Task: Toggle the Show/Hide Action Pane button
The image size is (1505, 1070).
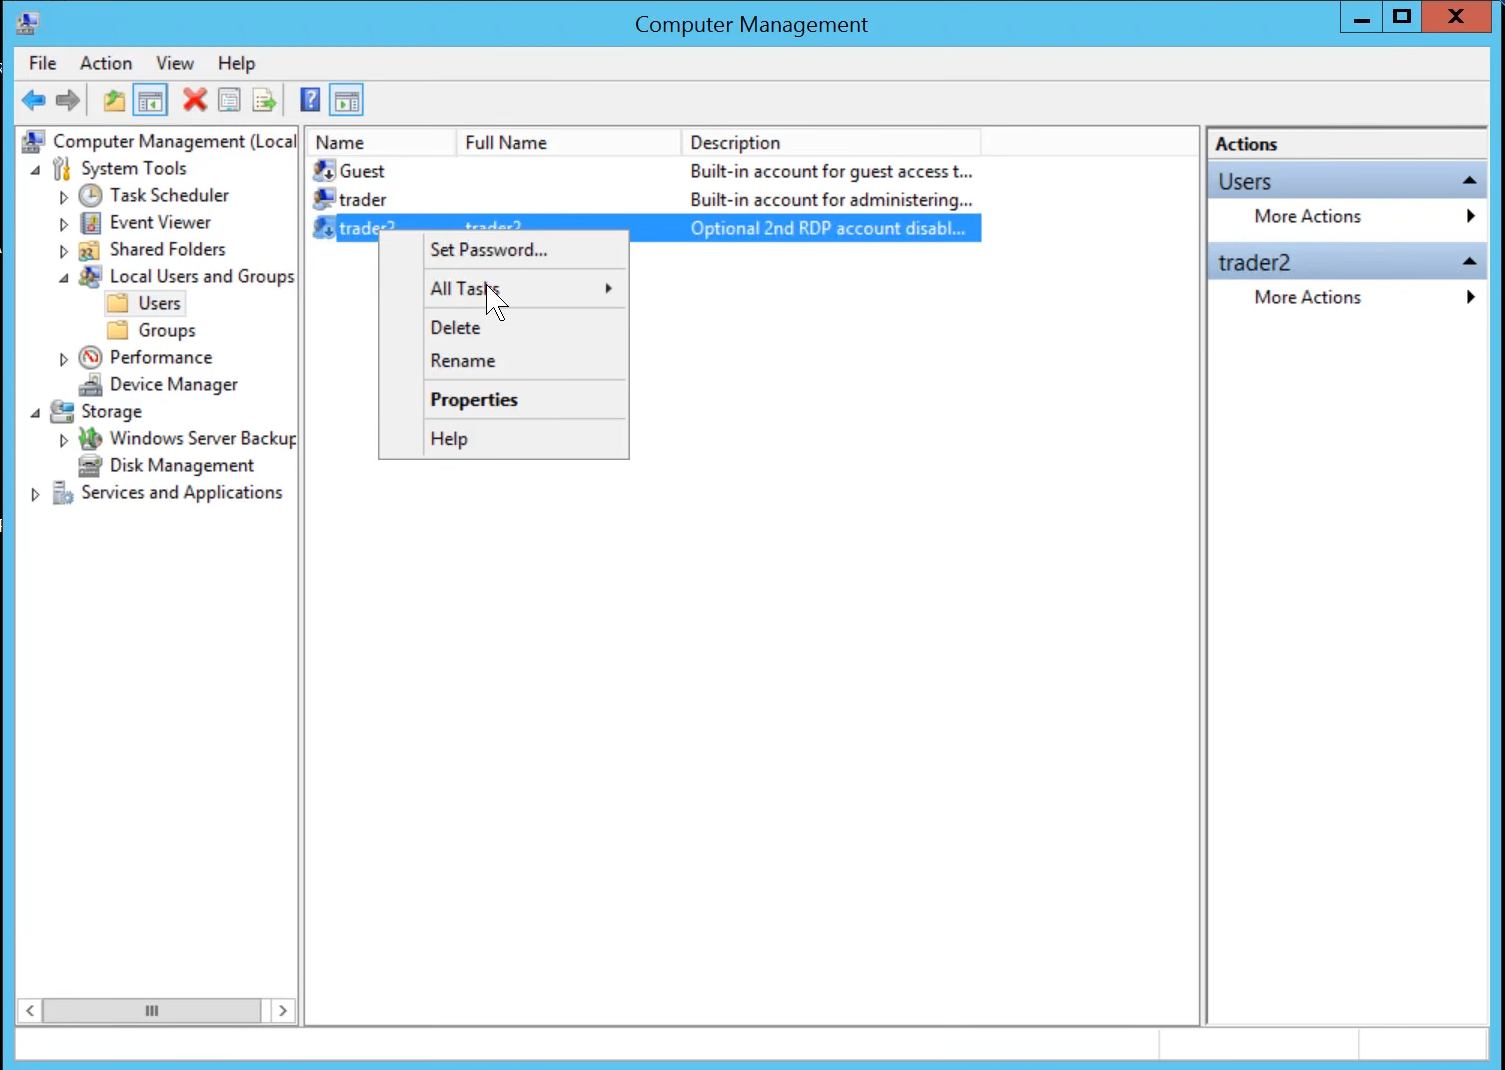Action: pos(346,100)
